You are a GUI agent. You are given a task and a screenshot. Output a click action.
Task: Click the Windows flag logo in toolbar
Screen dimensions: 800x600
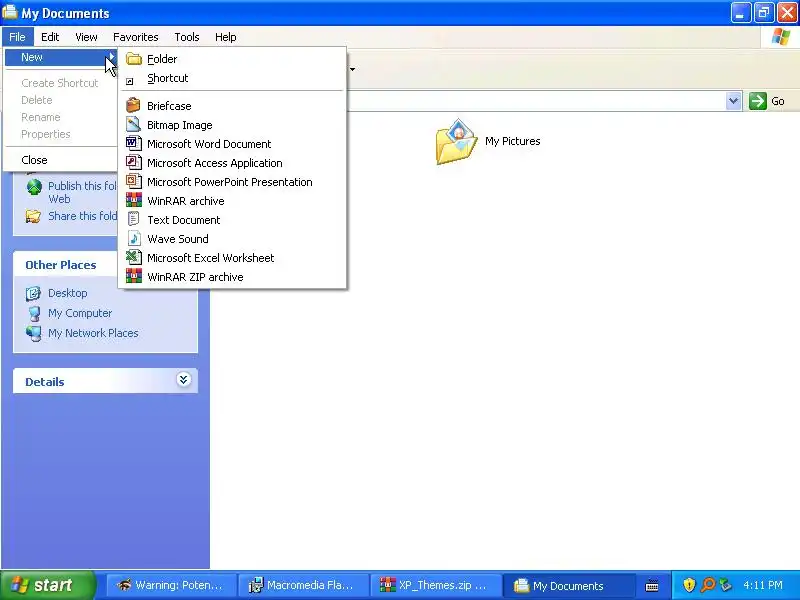[780, 37]
